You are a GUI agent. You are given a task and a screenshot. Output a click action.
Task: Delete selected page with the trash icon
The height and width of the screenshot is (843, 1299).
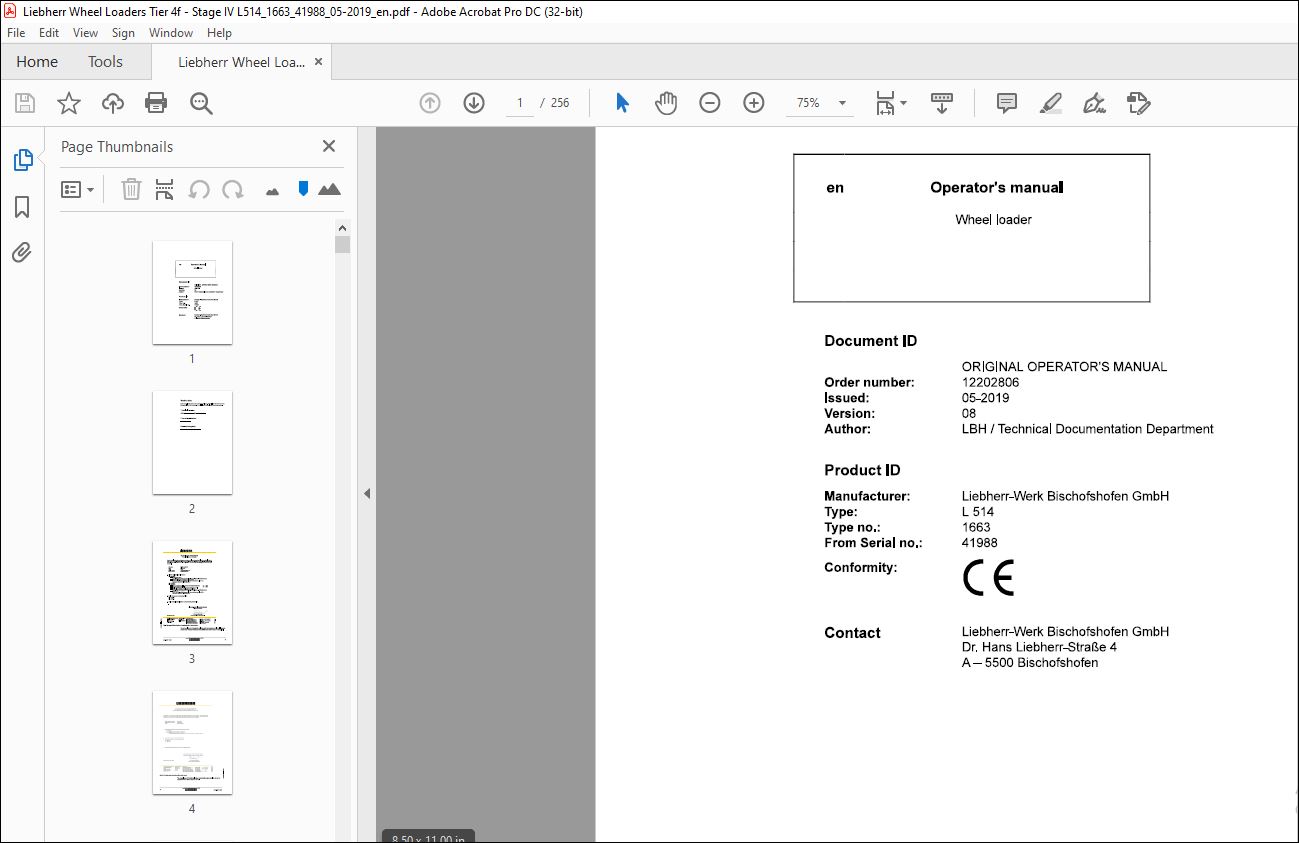[131, 189]
